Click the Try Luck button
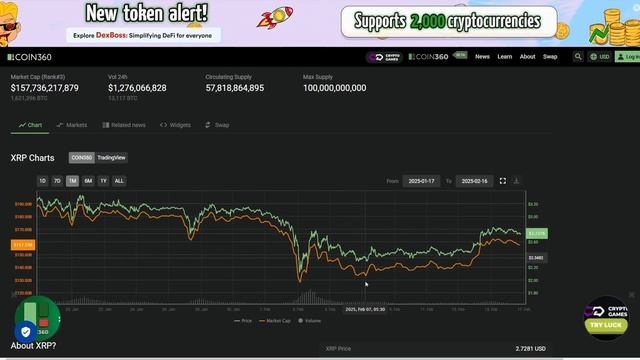 point(606,325)
